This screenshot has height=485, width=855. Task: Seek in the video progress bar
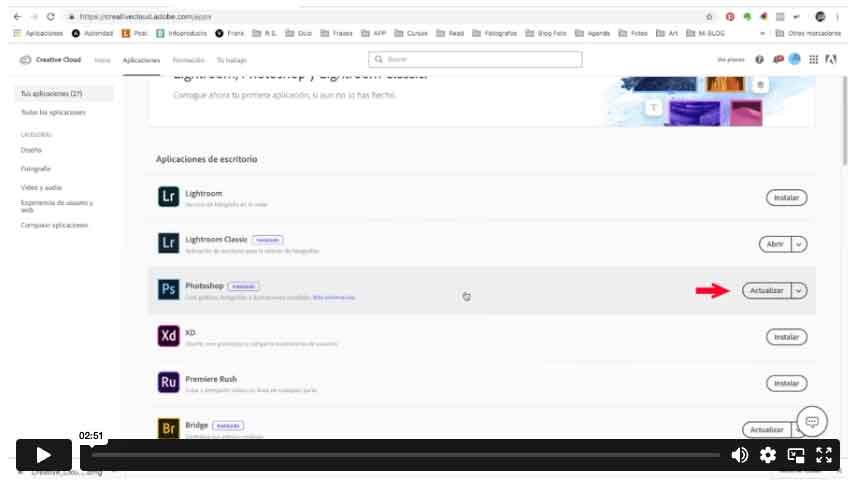pos(405,454)
